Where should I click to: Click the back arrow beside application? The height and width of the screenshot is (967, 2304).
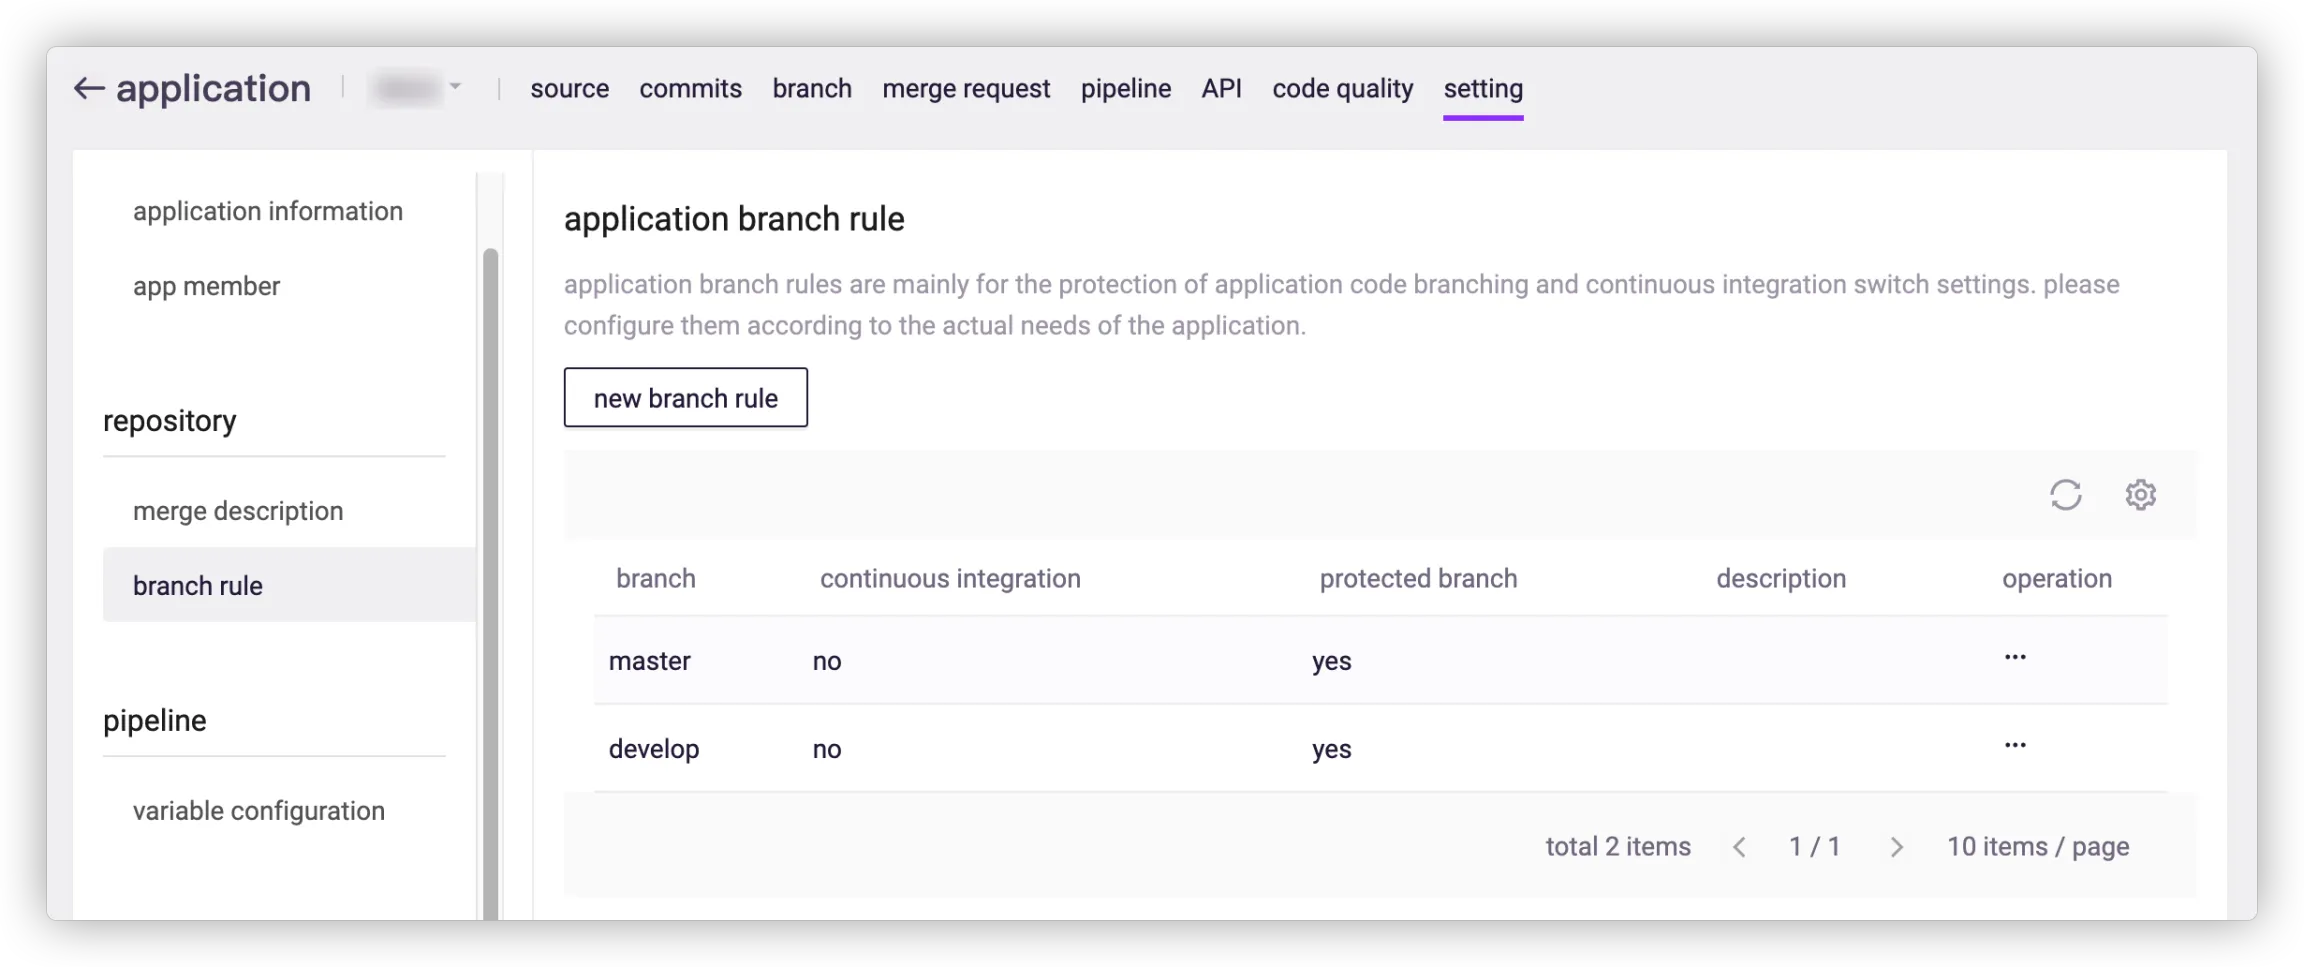tap(89, 89)
